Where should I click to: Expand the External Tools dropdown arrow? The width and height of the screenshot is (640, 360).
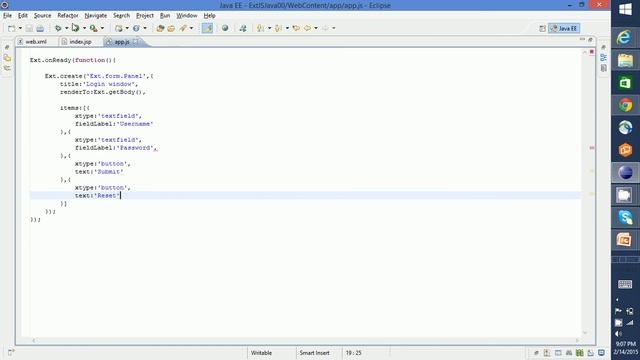point(102,28)
